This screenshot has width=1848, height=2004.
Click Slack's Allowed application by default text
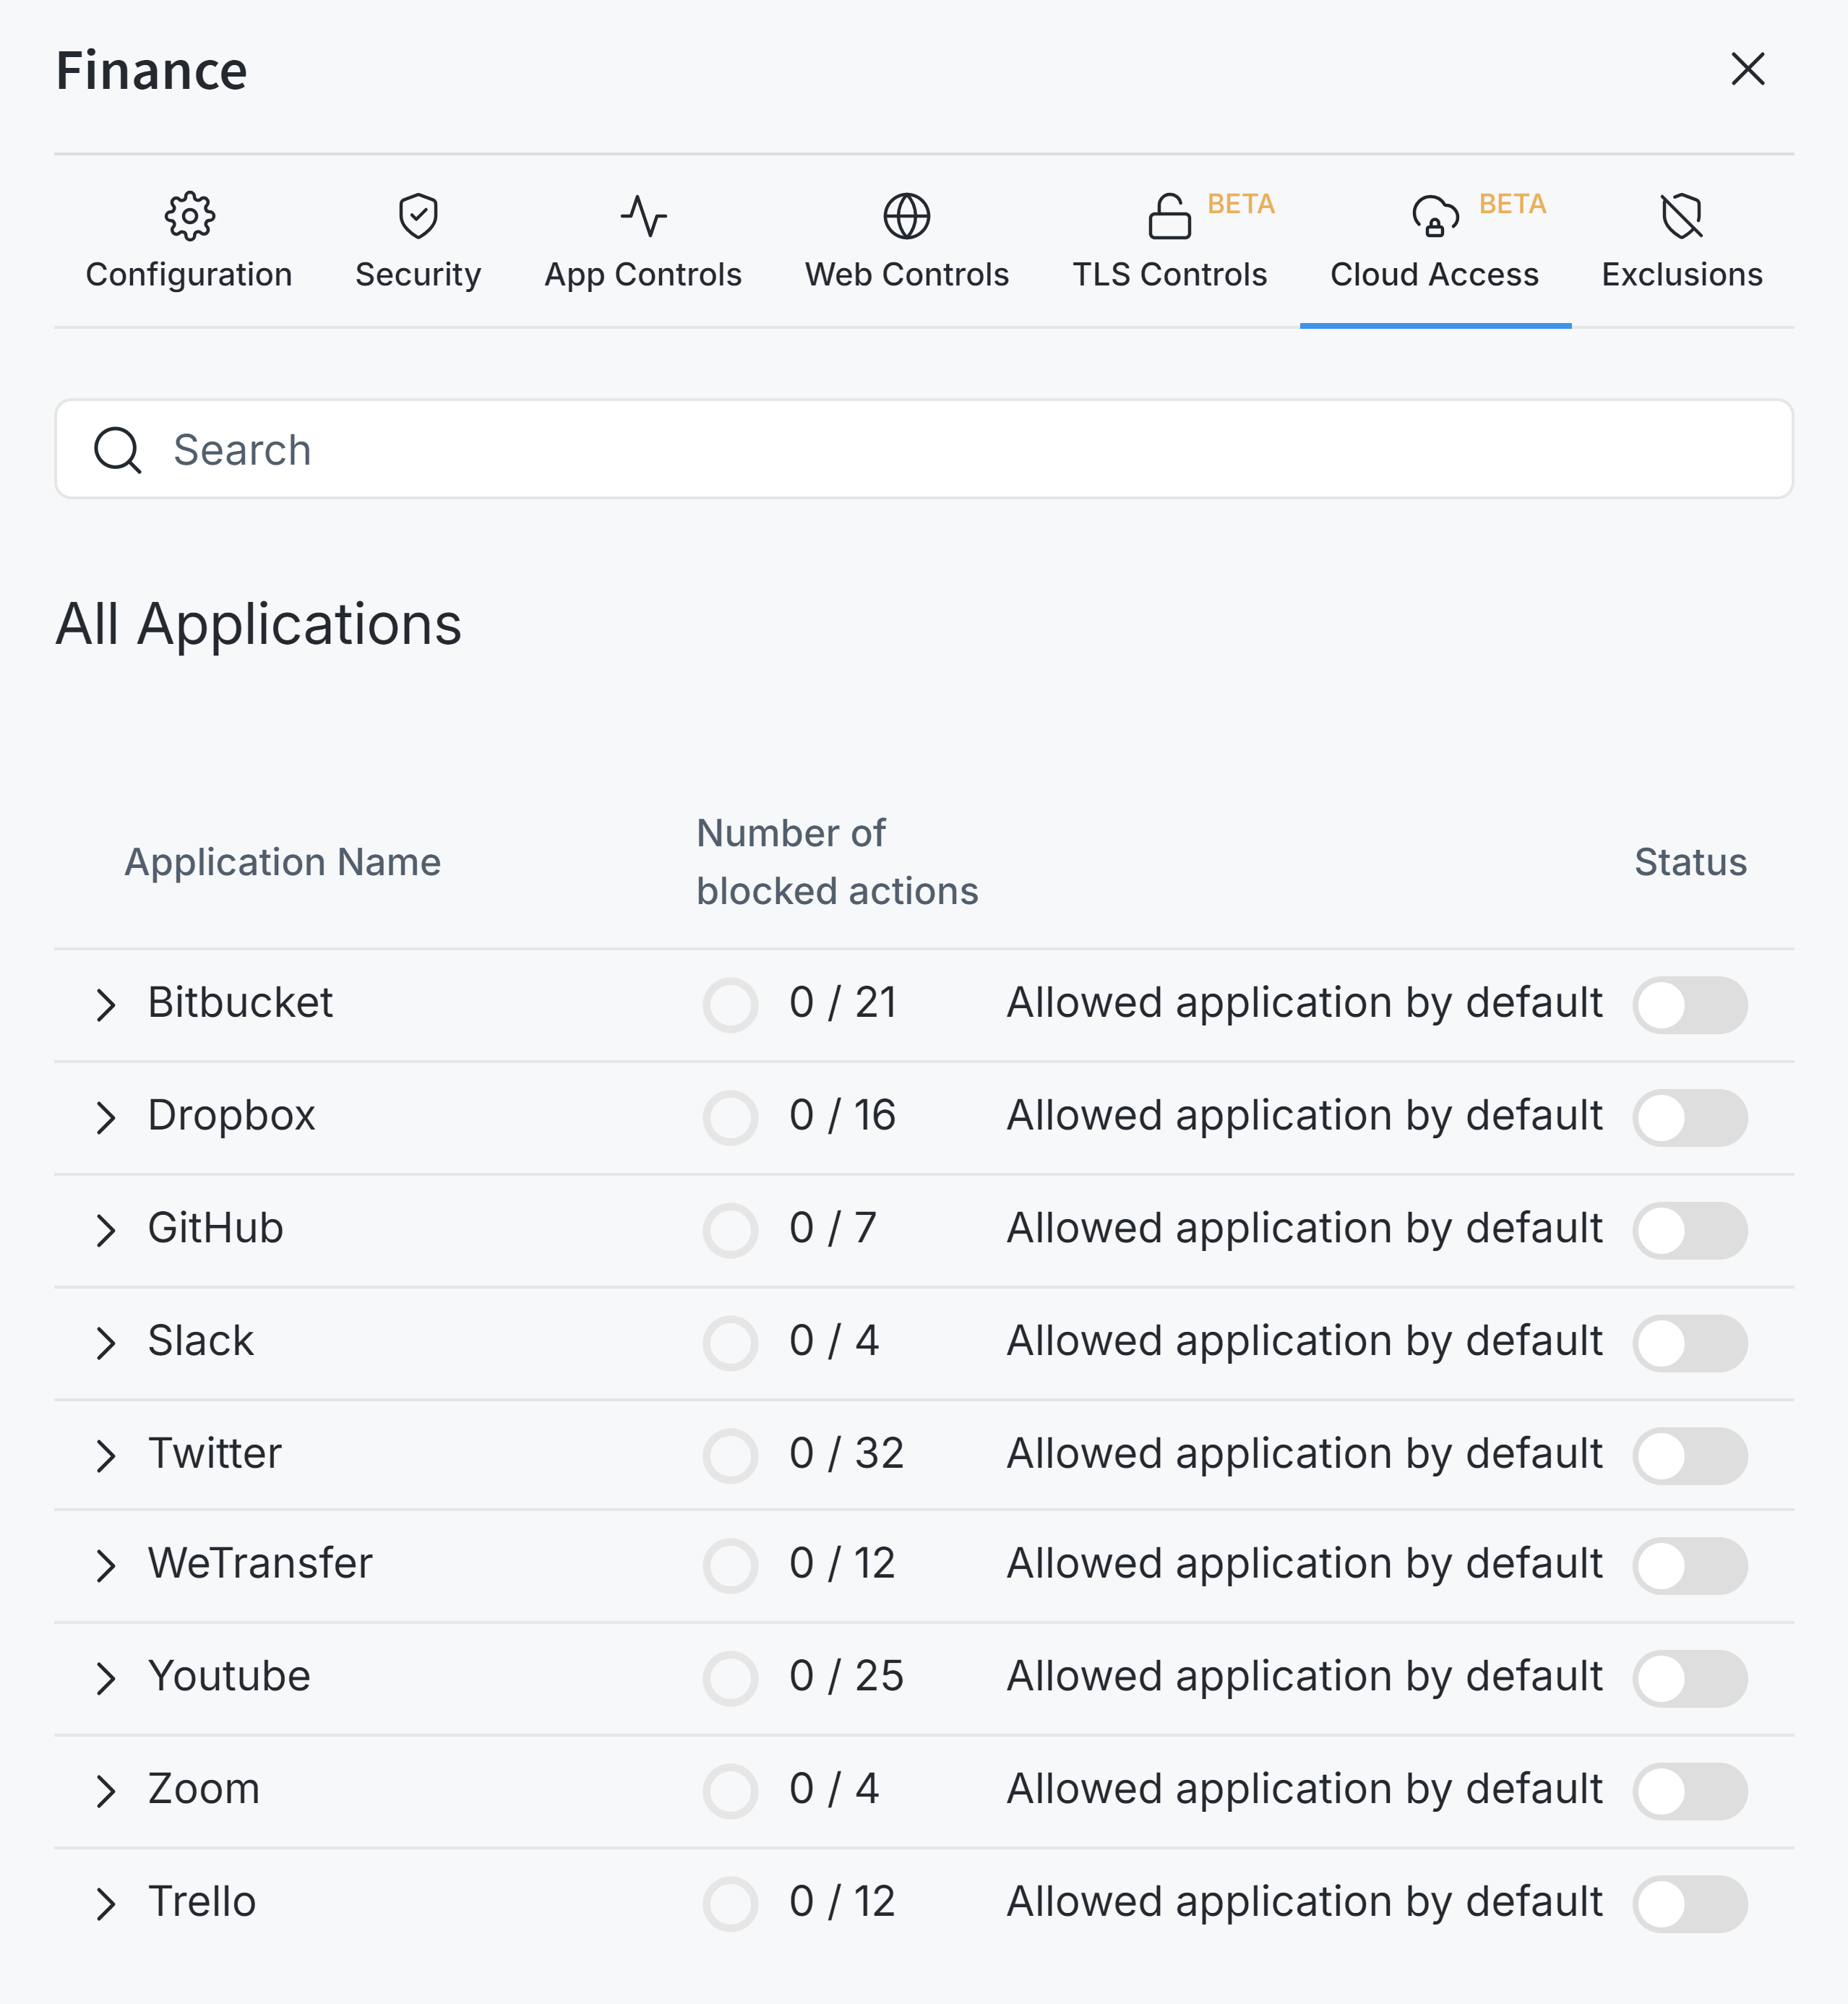[x=1304, y=1341]
